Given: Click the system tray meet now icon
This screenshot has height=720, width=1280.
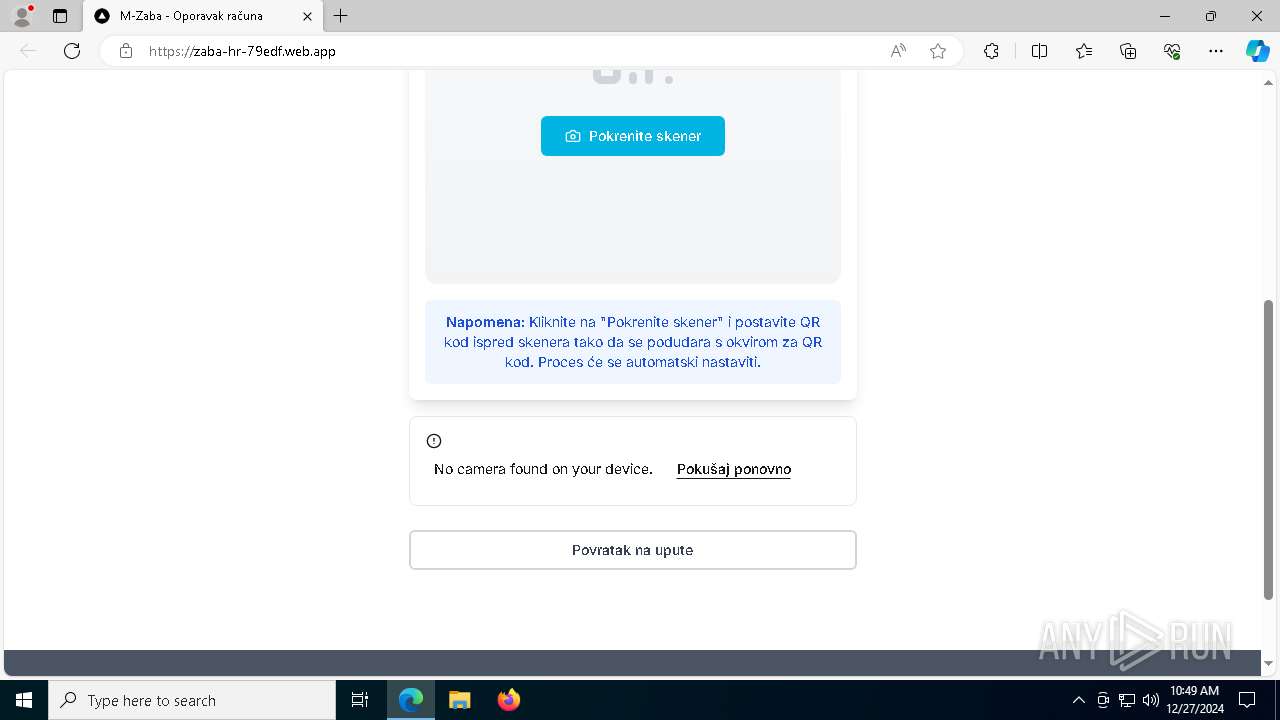Looking at the screenshot, I should coord(1103,700).
